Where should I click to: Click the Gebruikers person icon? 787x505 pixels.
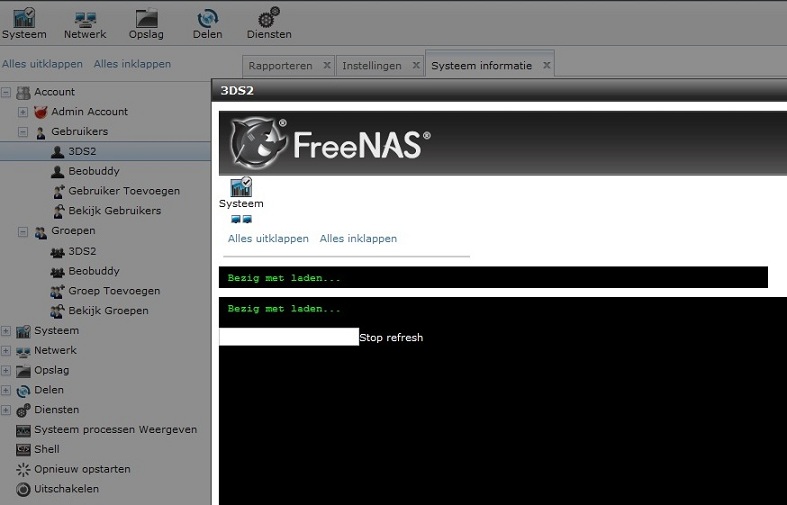(x=41, y=132)
